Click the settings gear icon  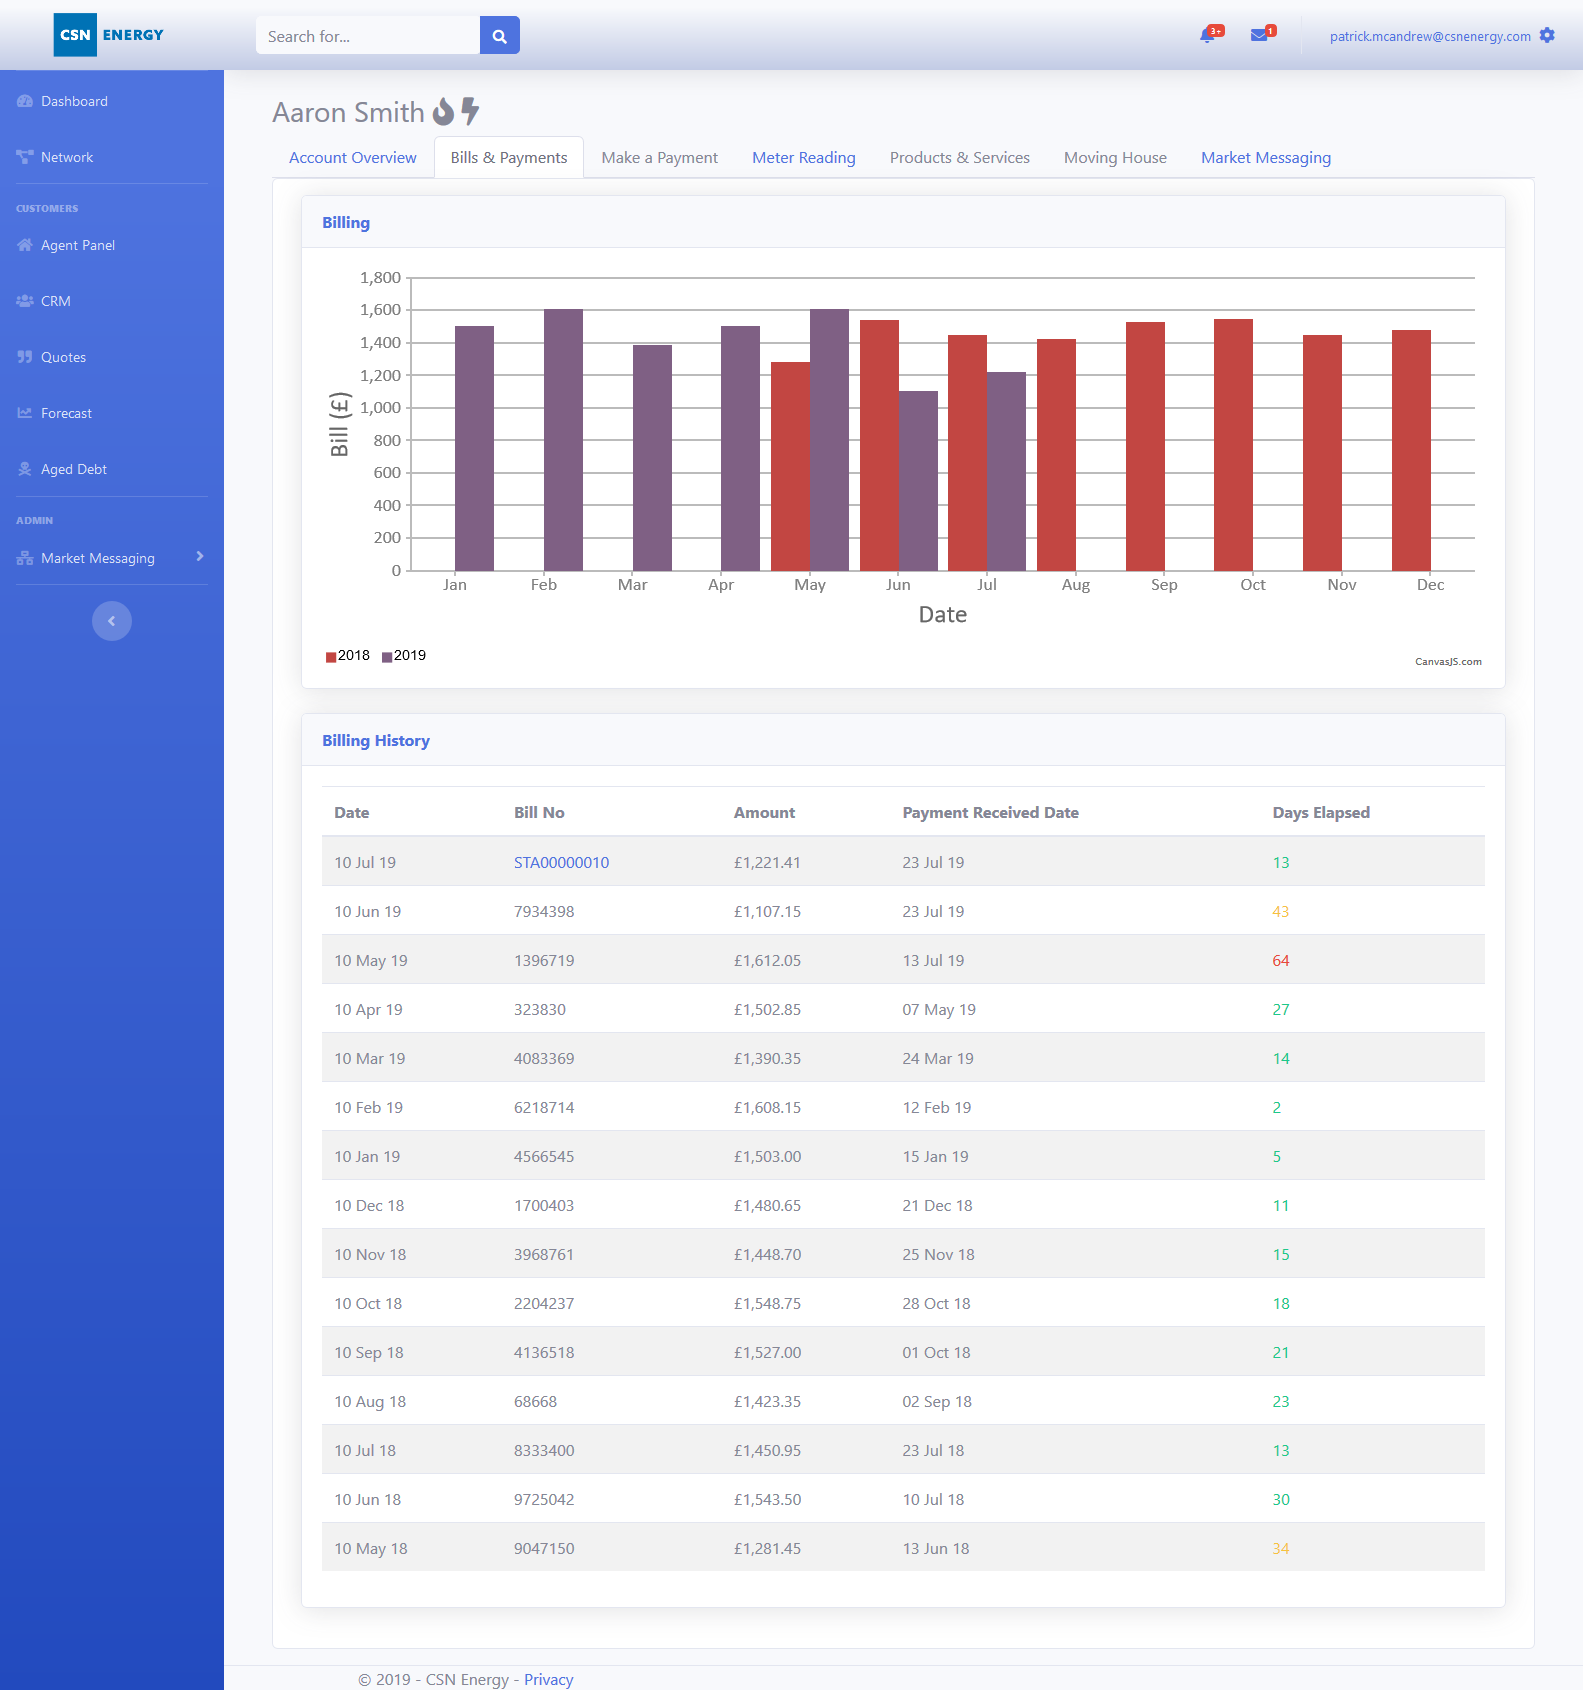click(x=1547, y=36)
